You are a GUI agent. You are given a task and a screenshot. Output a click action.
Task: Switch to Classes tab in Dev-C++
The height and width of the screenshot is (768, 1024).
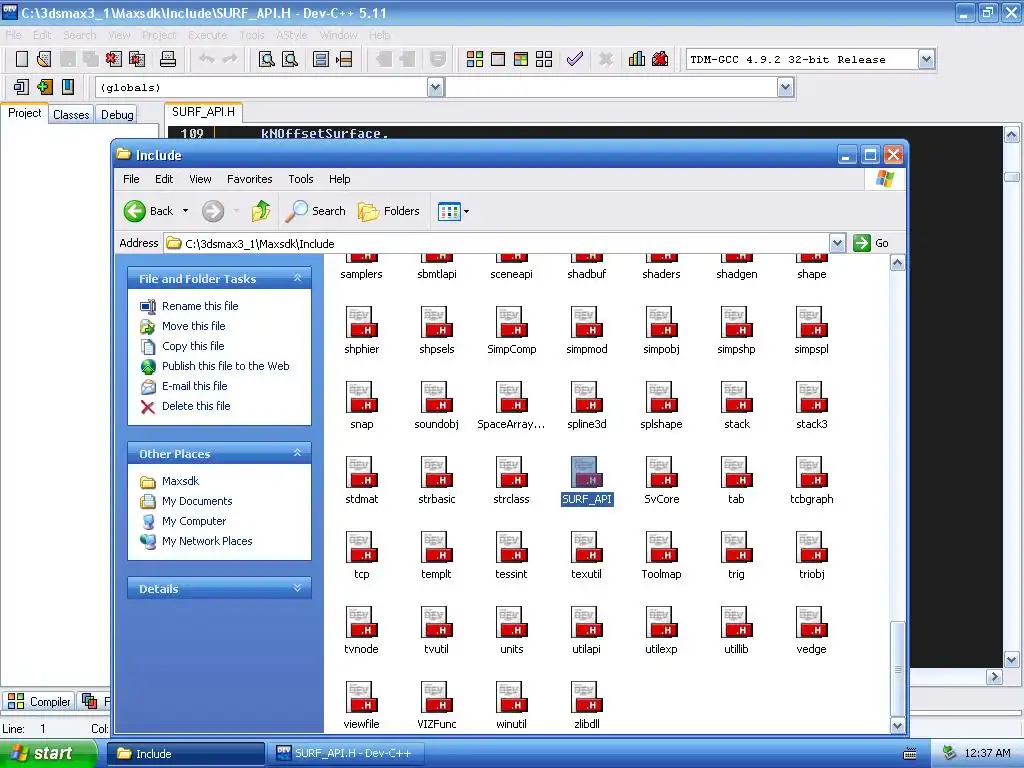click(x=71, y=114)
